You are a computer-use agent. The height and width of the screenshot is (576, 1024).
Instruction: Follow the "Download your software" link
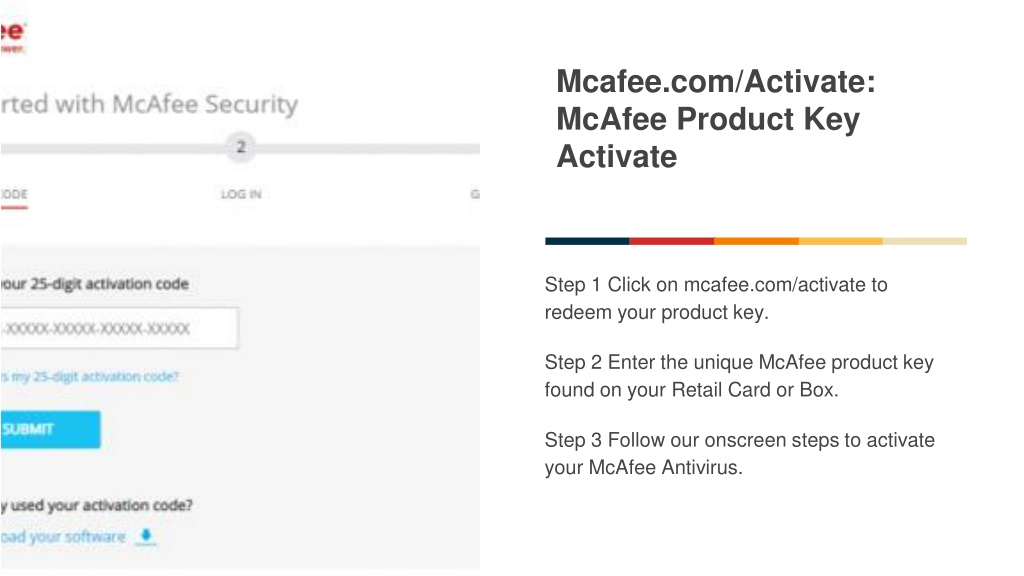[63, 537]
